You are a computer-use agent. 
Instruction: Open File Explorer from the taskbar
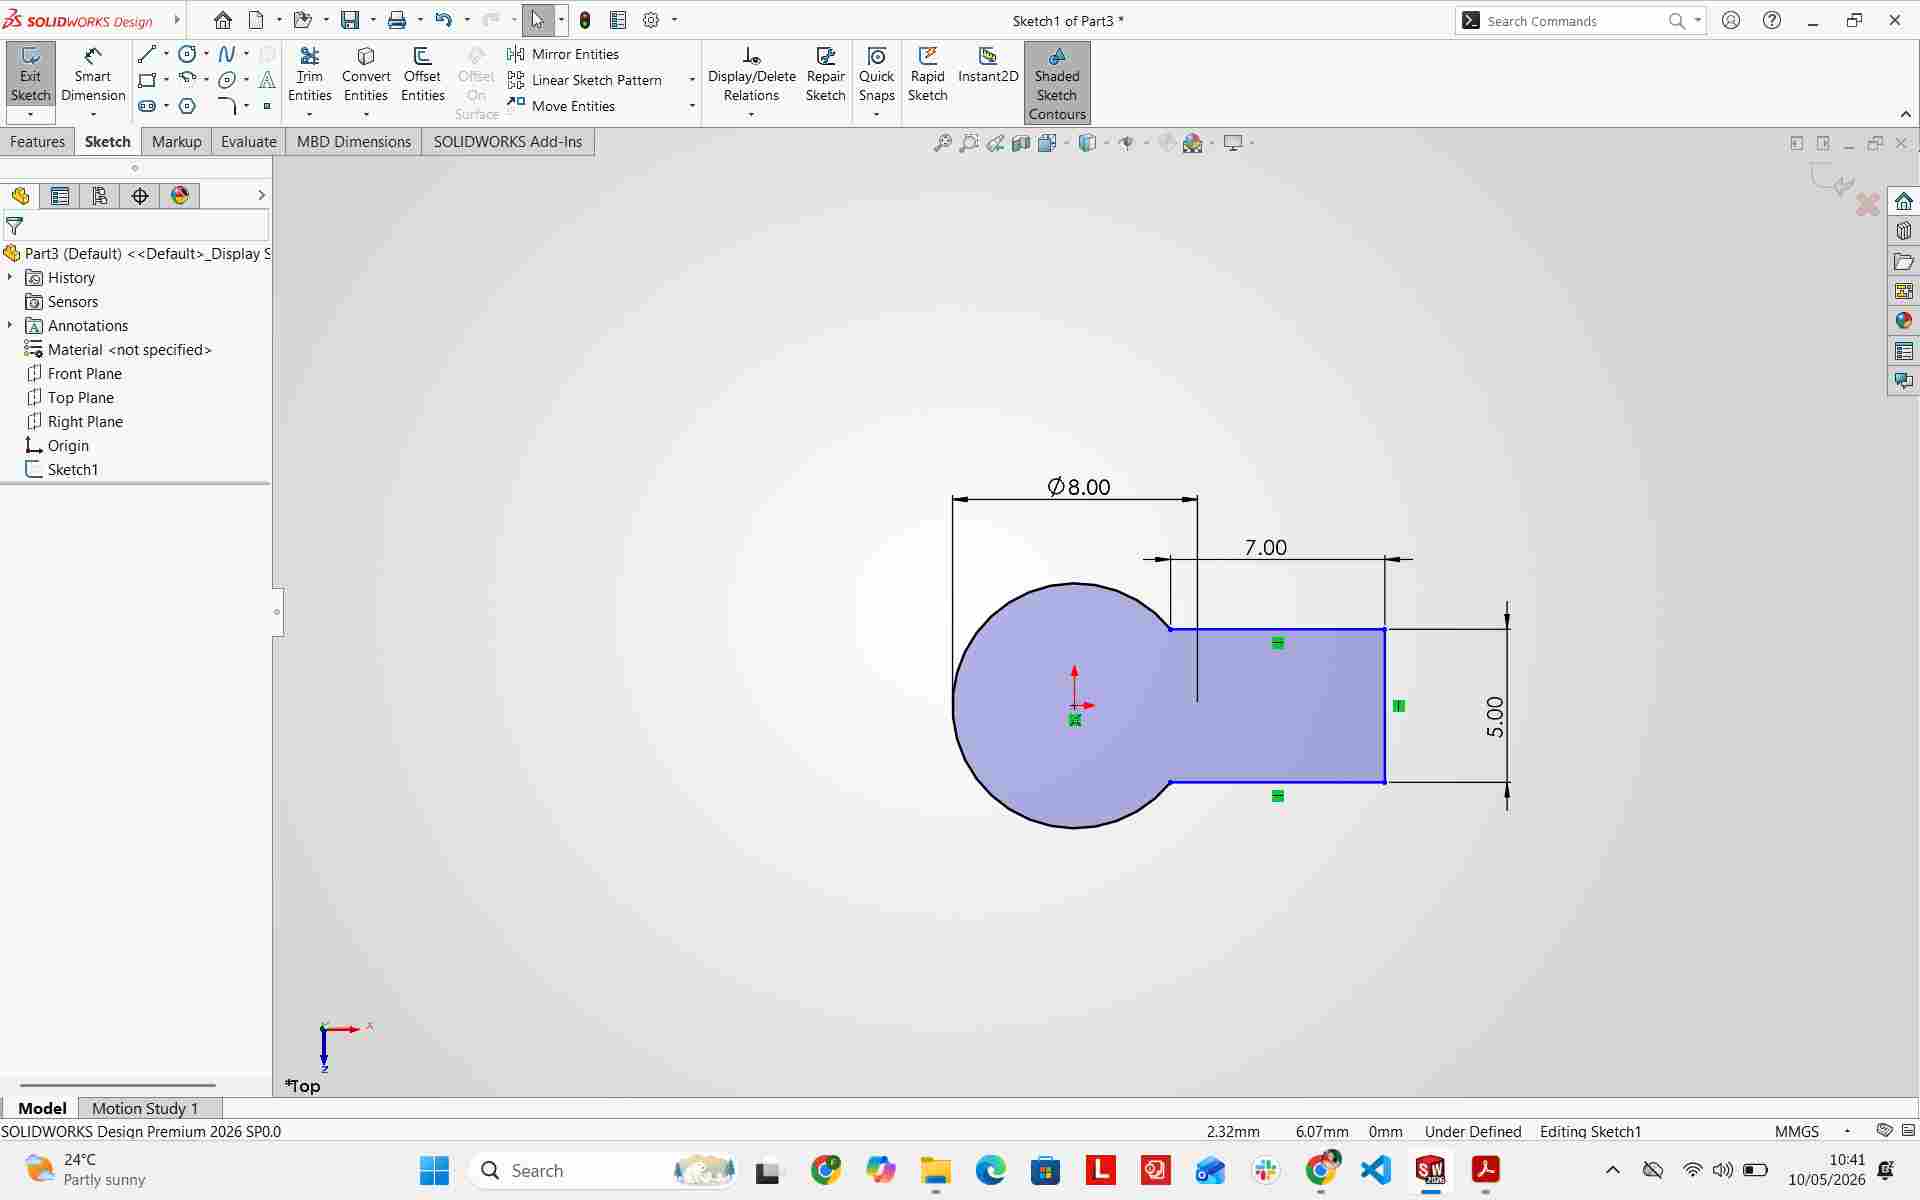(936, 1170)
